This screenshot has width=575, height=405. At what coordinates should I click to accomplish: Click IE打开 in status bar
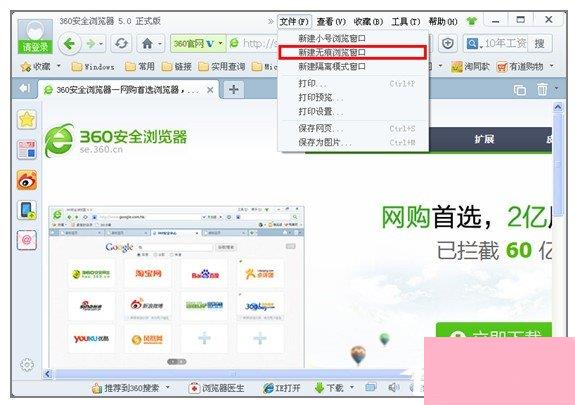click(x=282, y=388)
